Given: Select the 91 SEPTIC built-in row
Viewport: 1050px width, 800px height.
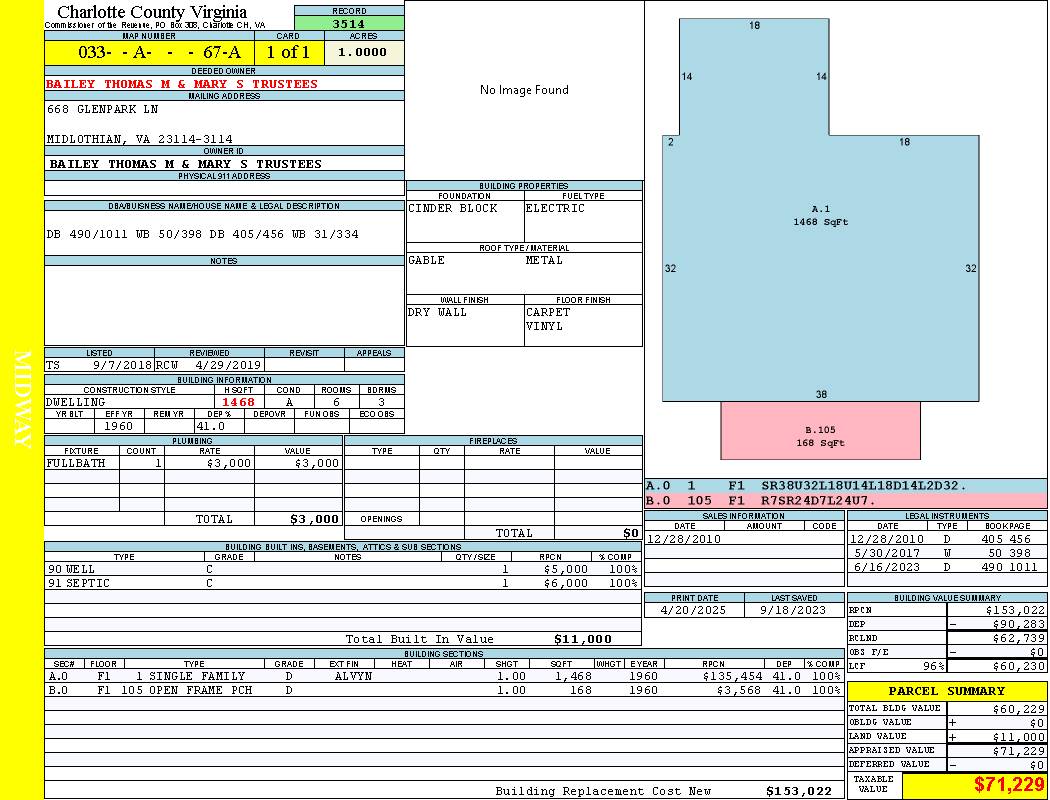Looking at the screenshot, I should 340,583.
